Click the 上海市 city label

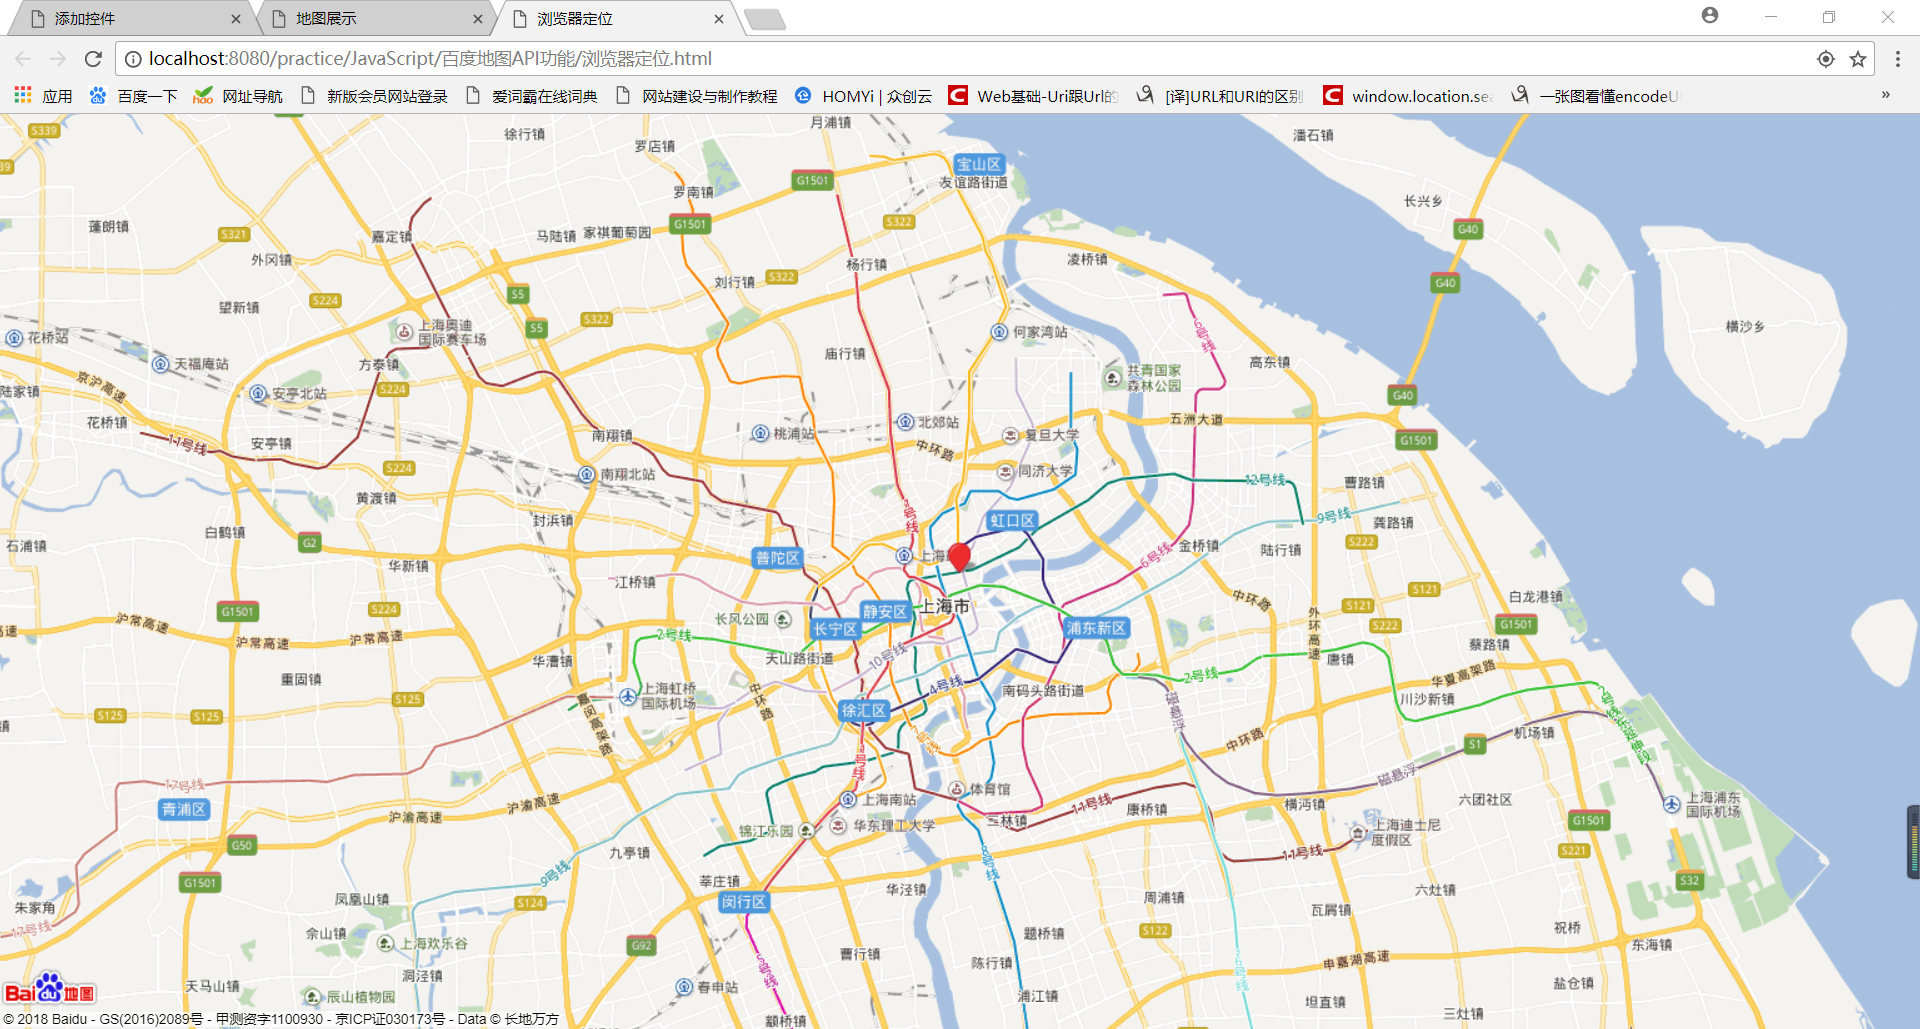(x=945, y=606)
